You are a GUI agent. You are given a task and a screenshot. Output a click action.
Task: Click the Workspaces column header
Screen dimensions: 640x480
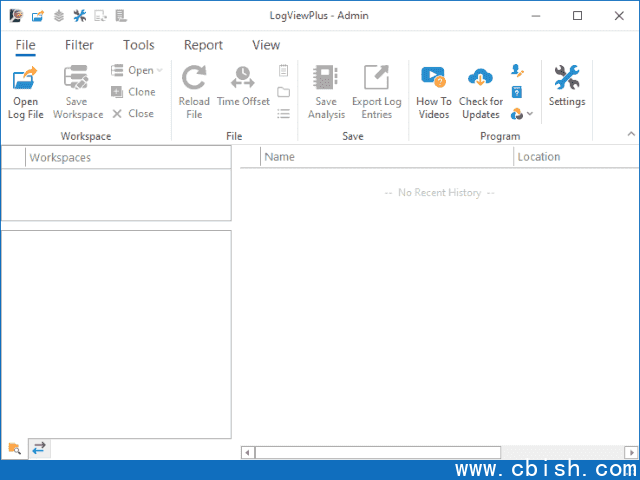click(x=128, y=158)
